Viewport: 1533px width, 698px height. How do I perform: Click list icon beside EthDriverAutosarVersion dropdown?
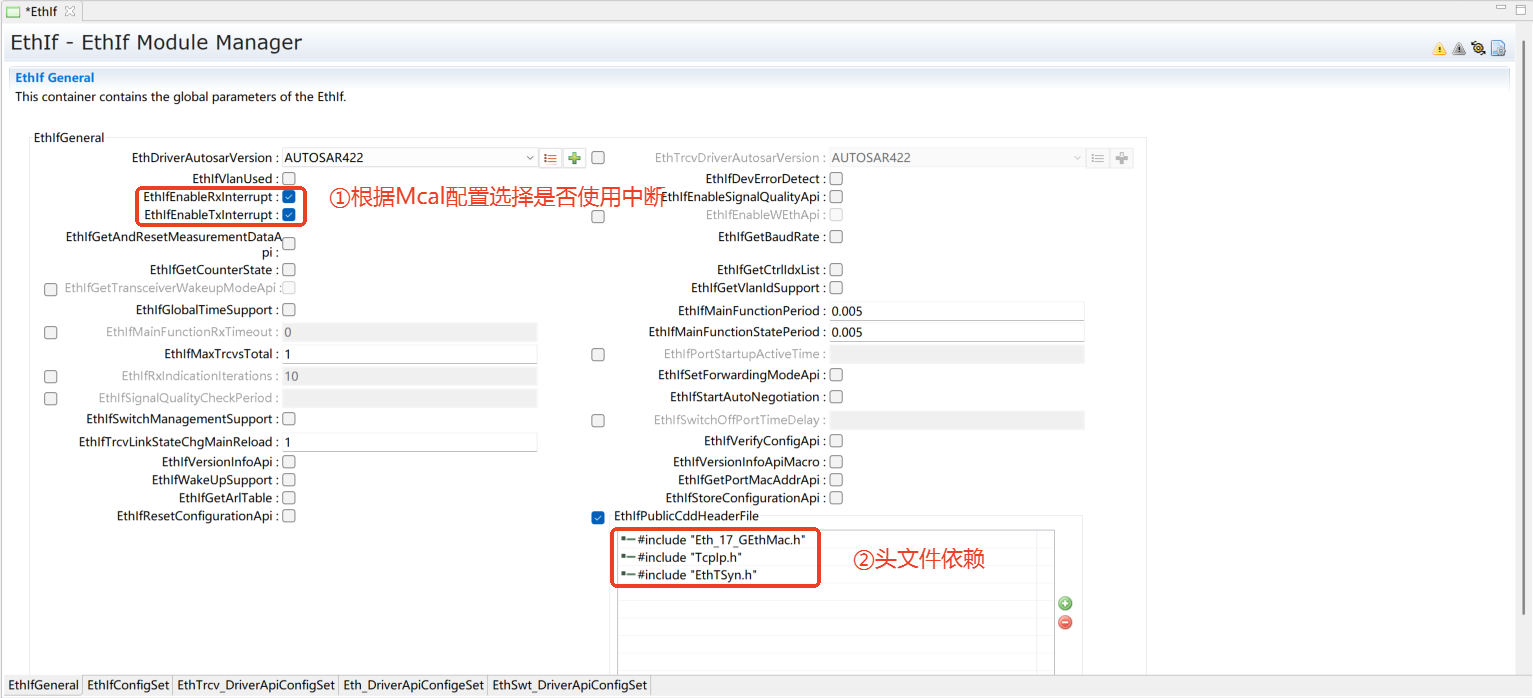550,158
